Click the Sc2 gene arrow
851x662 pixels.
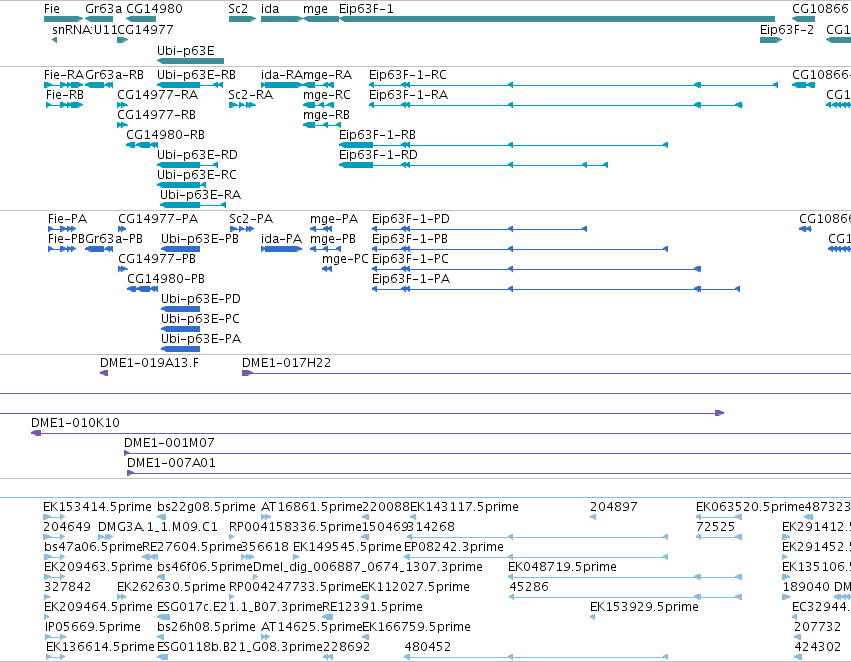point(242,19)
